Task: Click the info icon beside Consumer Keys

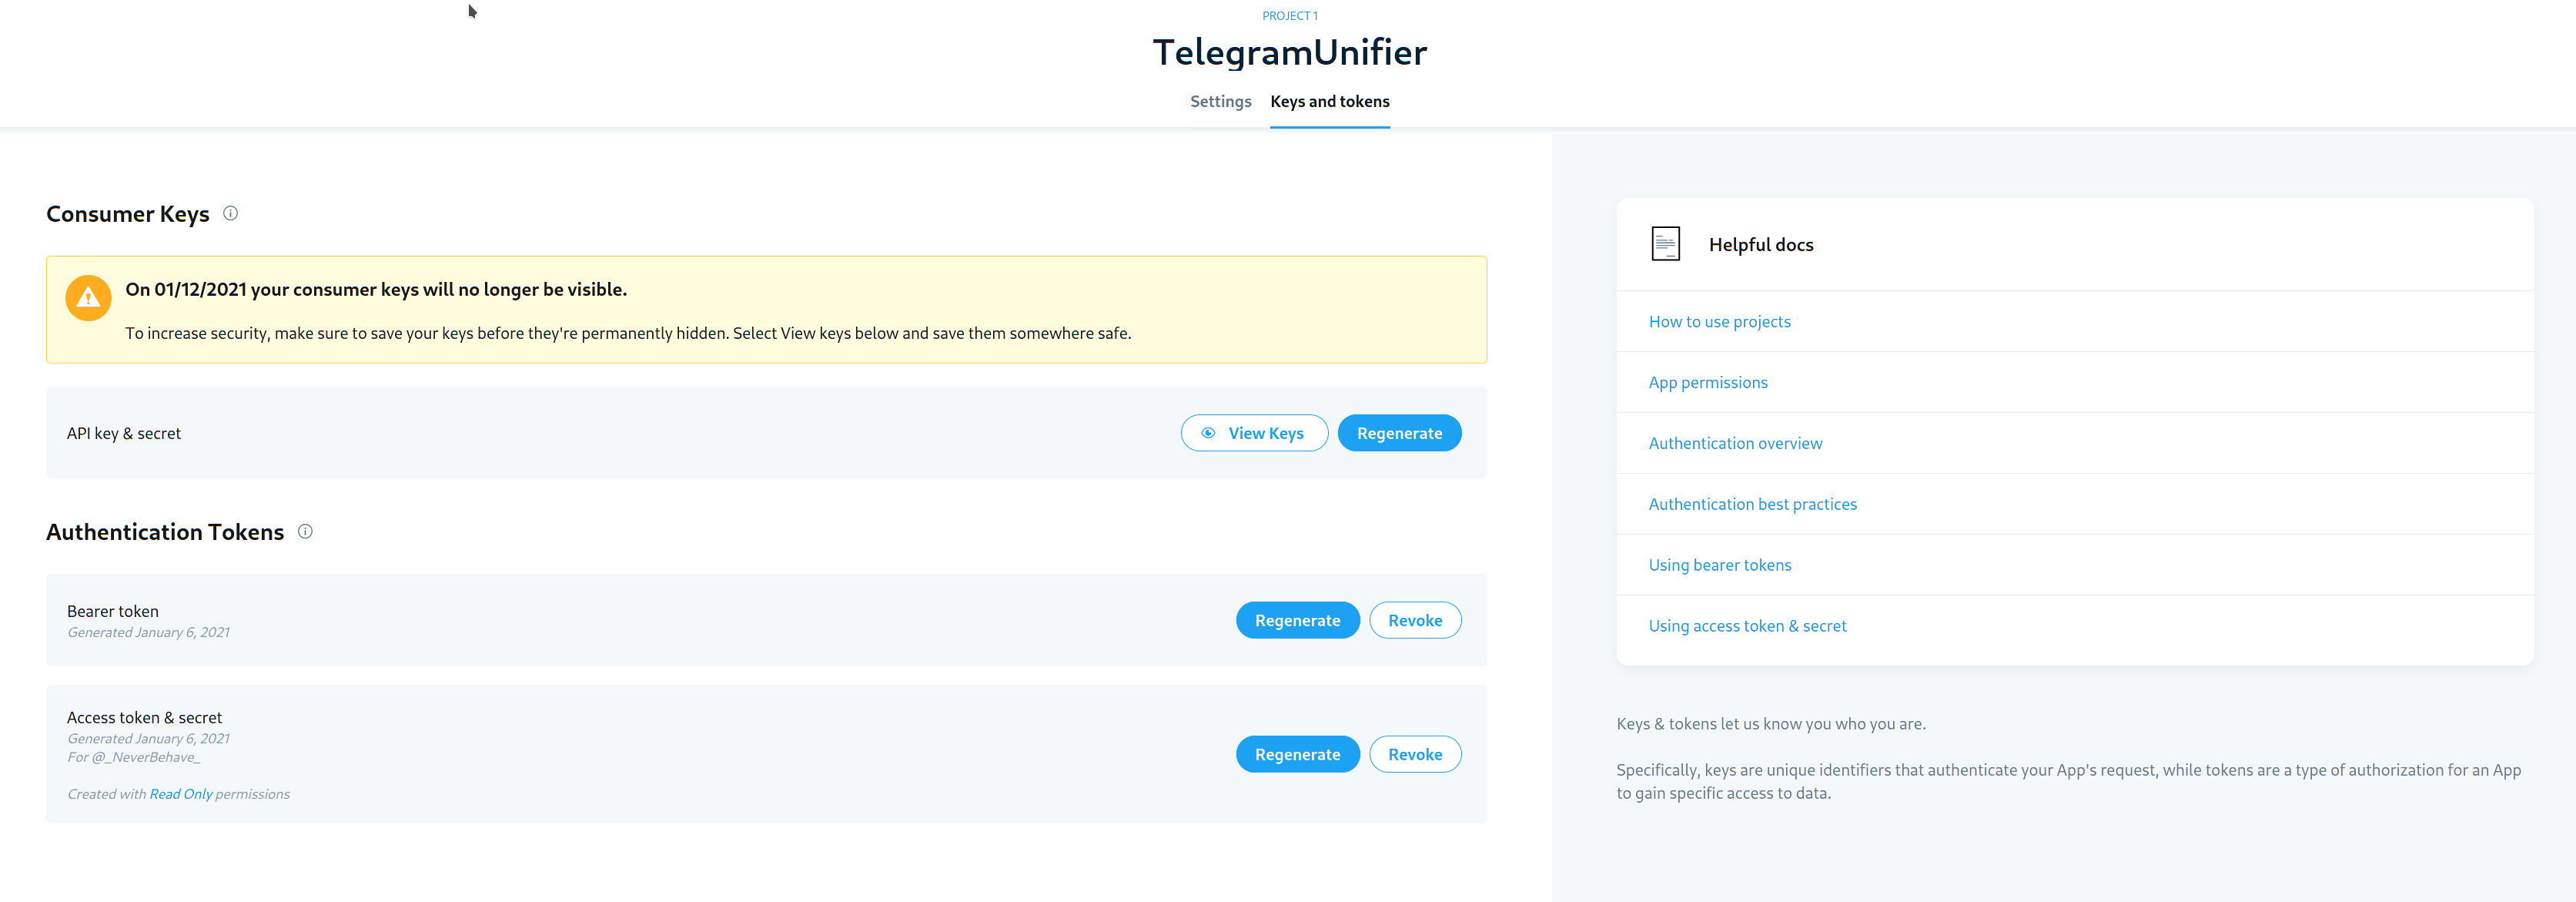Action: [x=230, y=213]
